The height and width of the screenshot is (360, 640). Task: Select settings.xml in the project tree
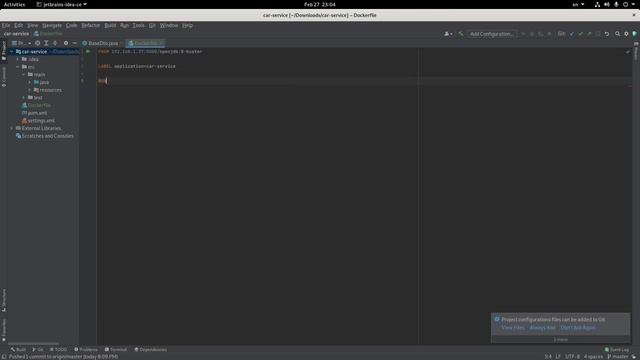38,121
